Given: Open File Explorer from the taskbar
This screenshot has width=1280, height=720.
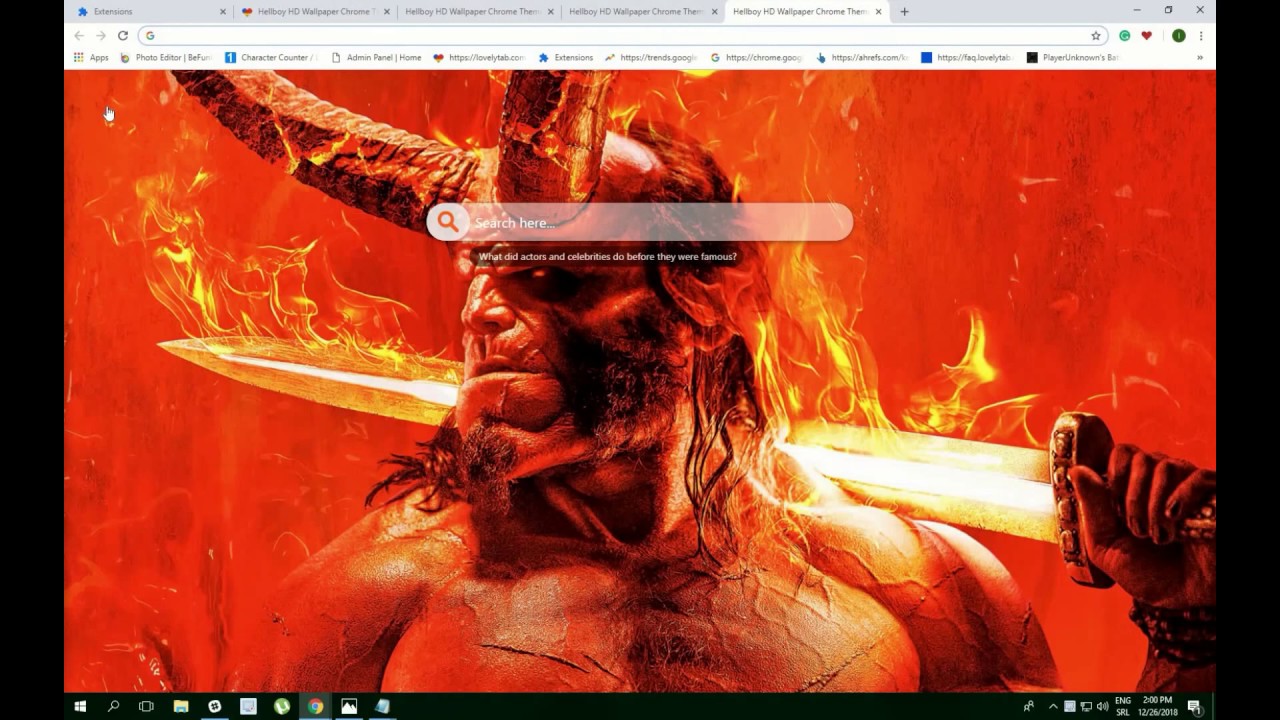Looking at the screenshot, I should point(181,706).
